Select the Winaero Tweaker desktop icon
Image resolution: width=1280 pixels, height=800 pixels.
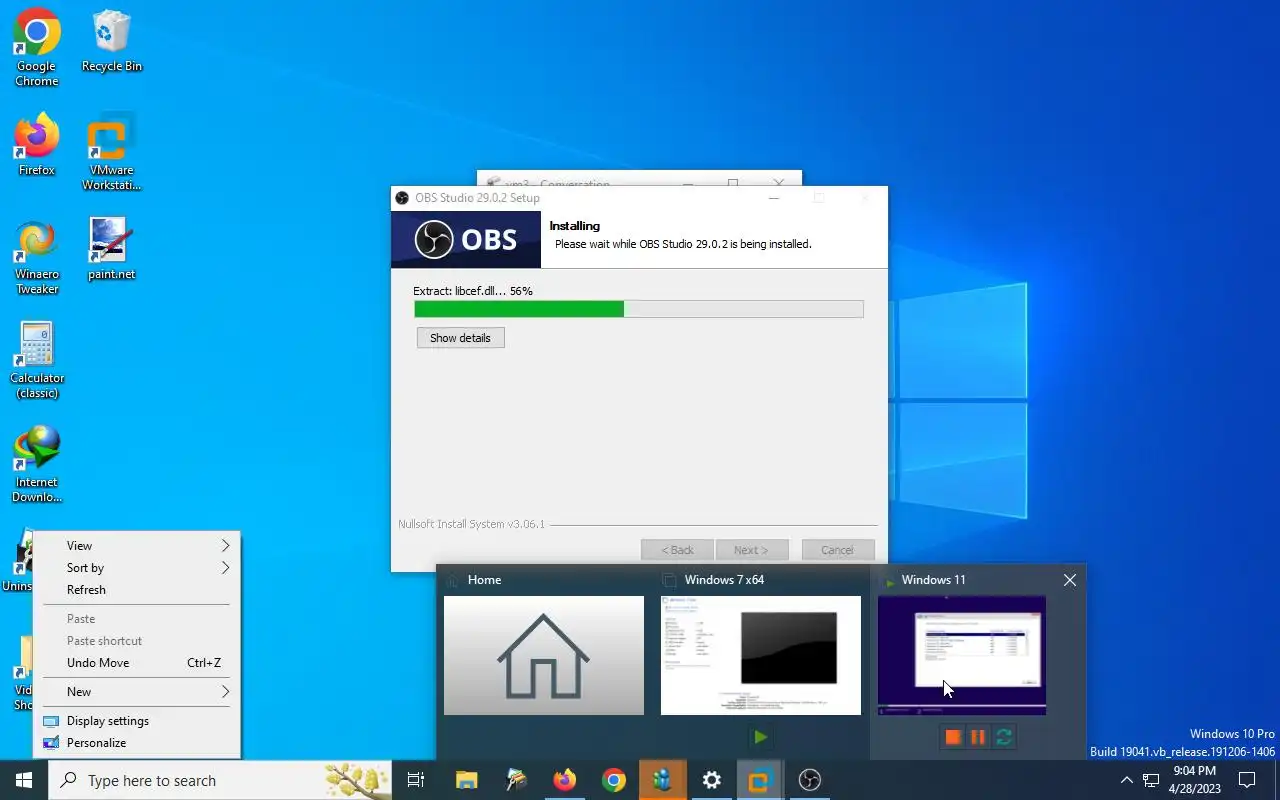pos(37,257)
